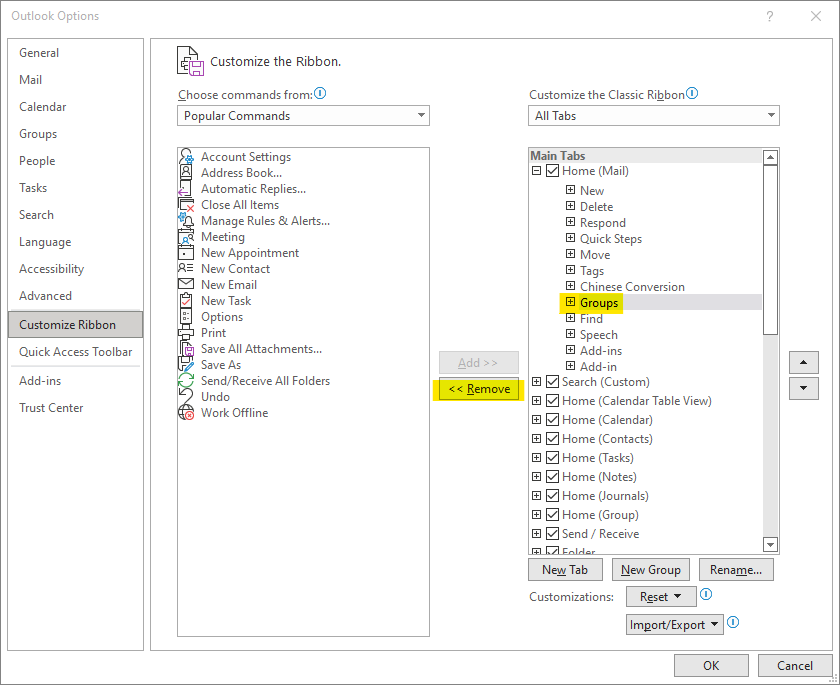Image resolution: width=840 pixels, height=685 pixels.
Task: Select the Manage Rules & Alerts icon
Action: pos(186,221)
